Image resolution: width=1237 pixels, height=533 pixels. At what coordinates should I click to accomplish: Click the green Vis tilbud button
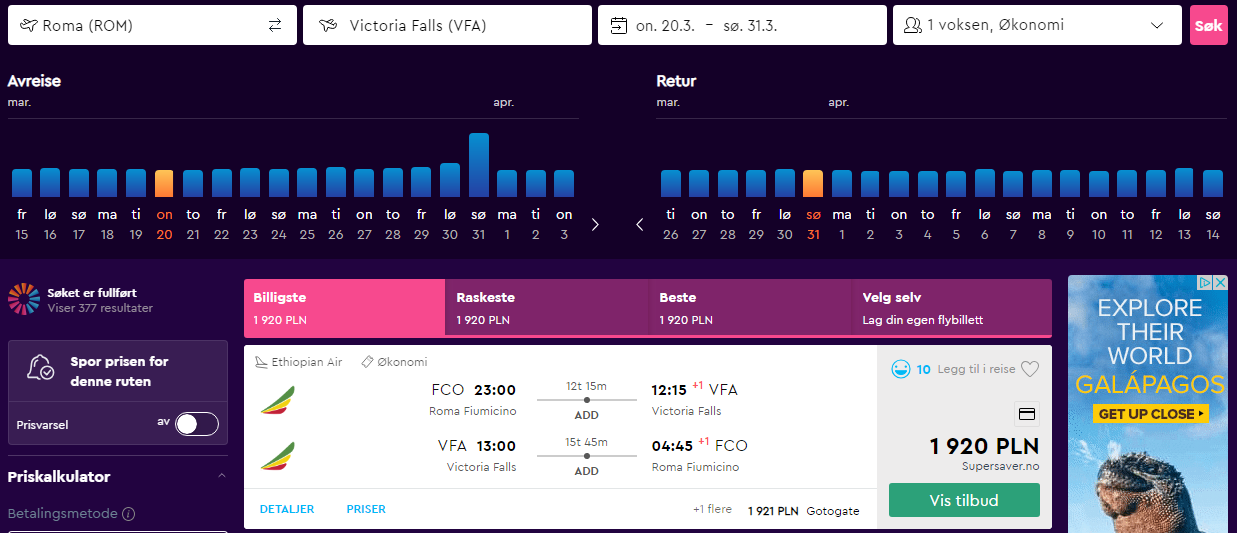[x=964, y=500]
